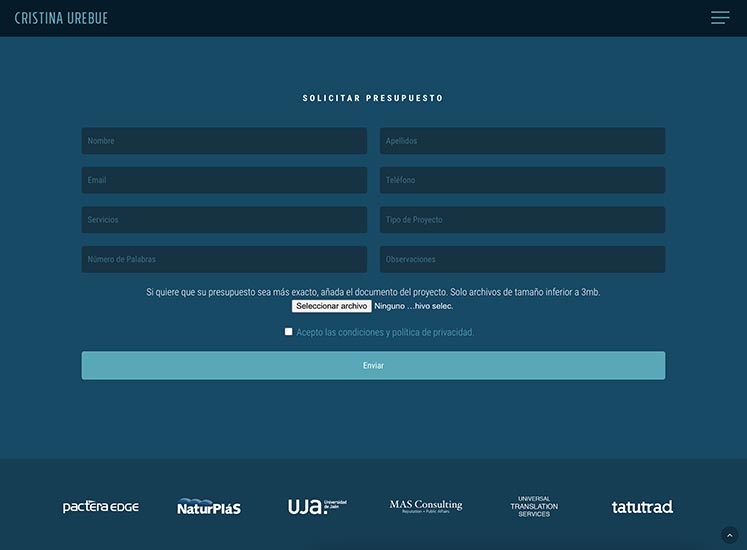Focus the Email input field
747x550 pixels.
pyautogui.click(x=224, y=180)
